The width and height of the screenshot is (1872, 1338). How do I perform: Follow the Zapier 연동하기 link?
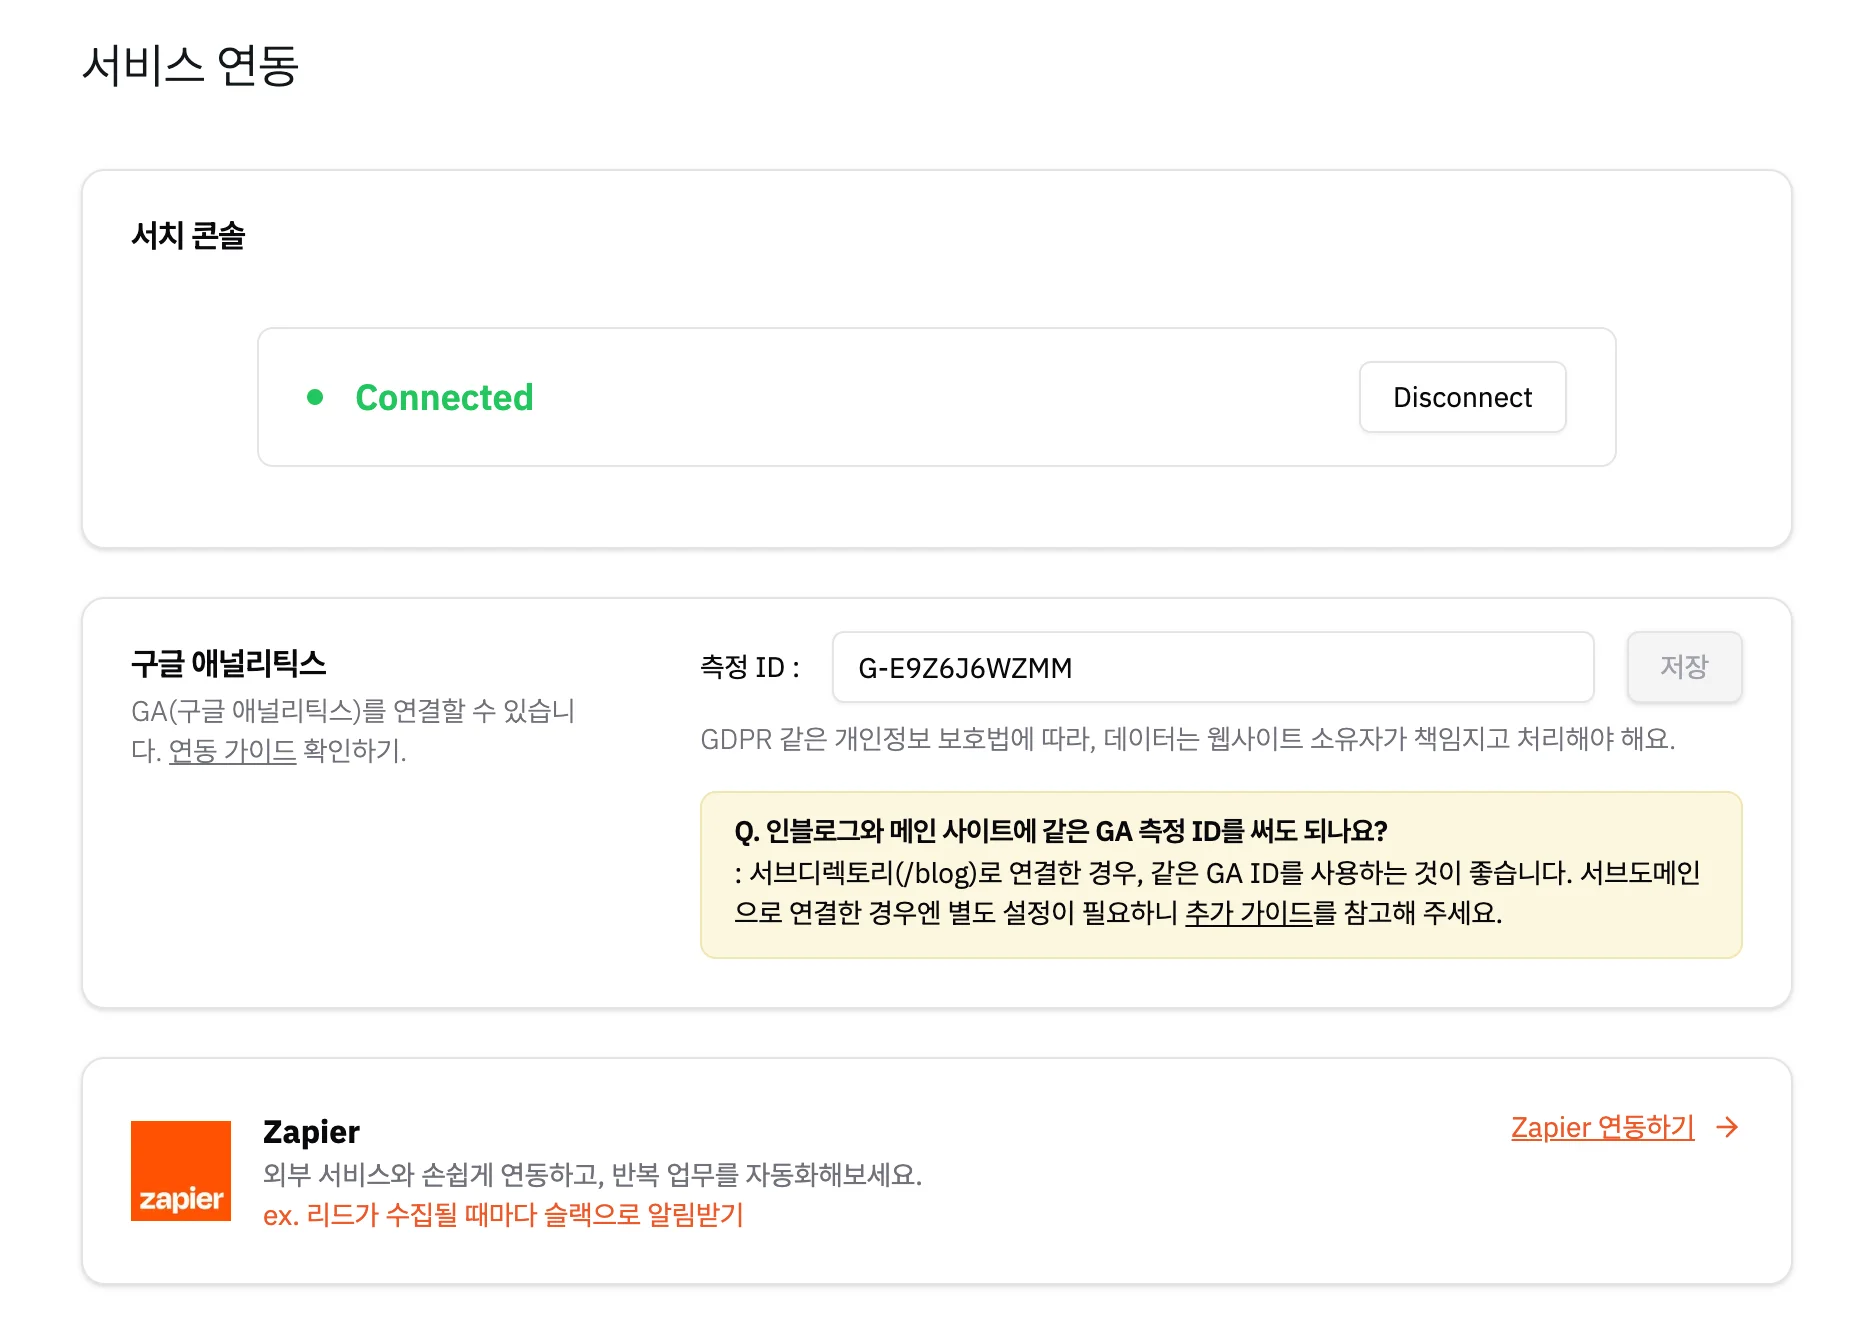(x=1602, y=1127)
